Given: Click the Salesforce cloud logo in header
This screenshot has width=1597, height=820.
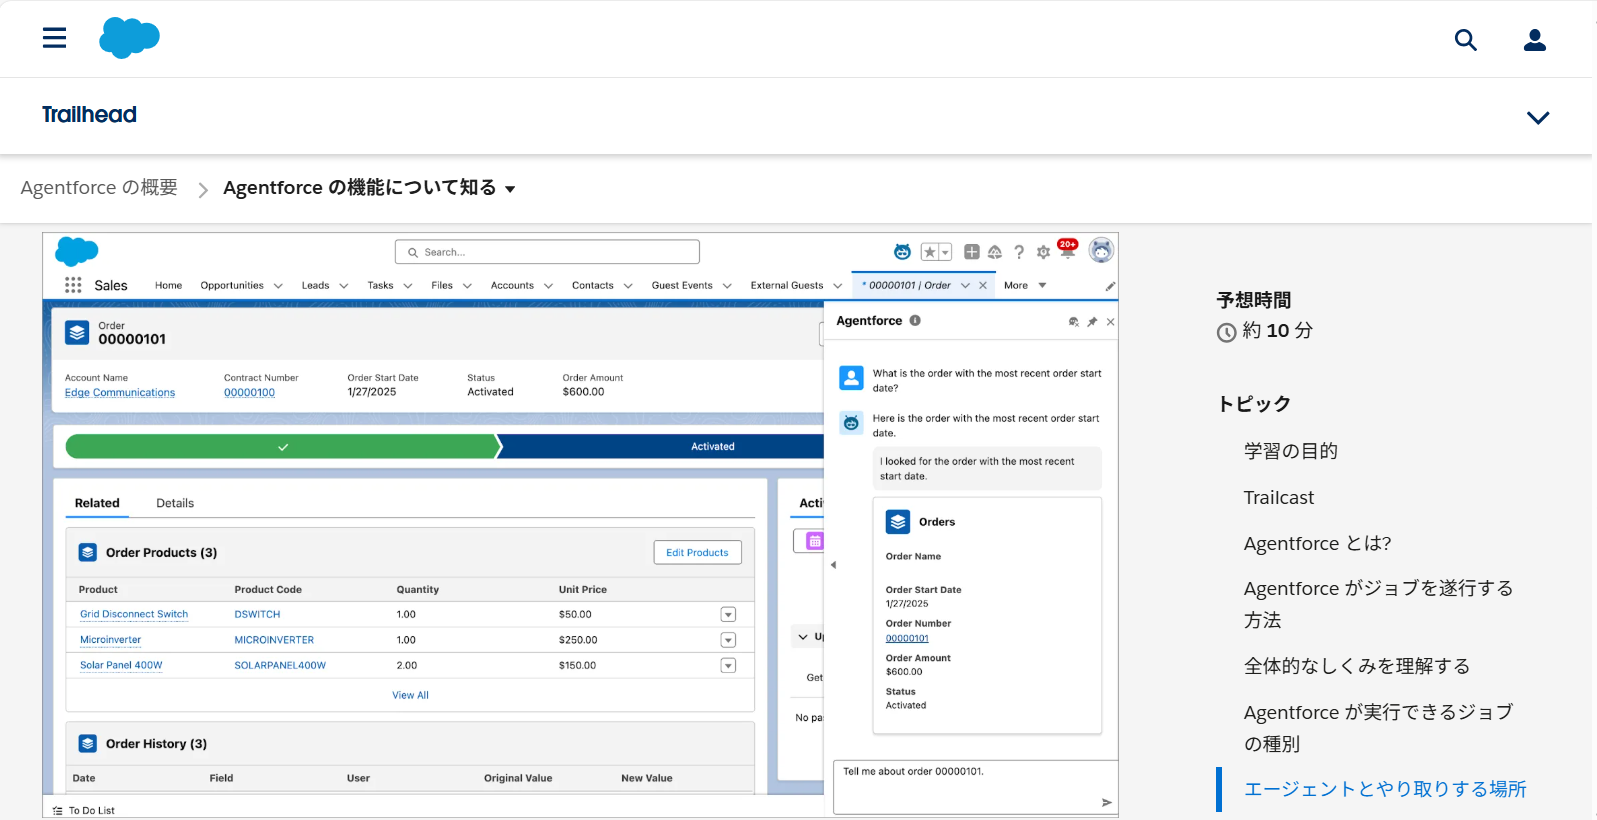Looking at the screenshot, I should pos(129,38).
